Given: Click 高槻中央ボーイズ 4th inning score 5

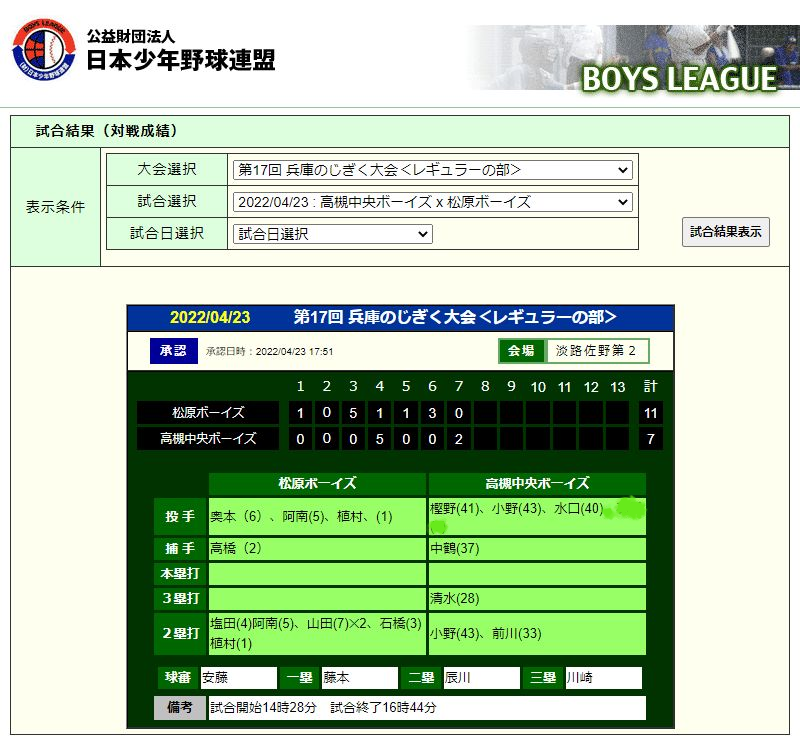Looking at the screenshot, I should click(380, 439).
